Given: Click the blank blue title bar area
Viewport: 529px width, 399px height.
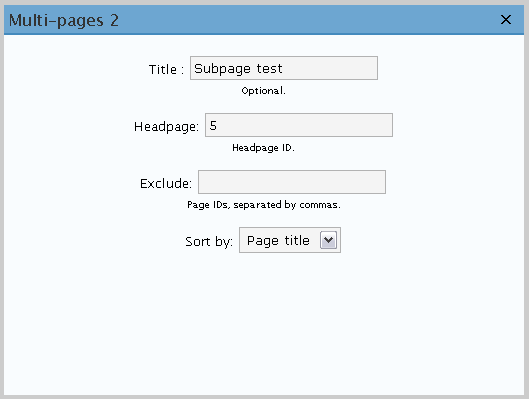Looking at the screenshot, I should 304,20.
